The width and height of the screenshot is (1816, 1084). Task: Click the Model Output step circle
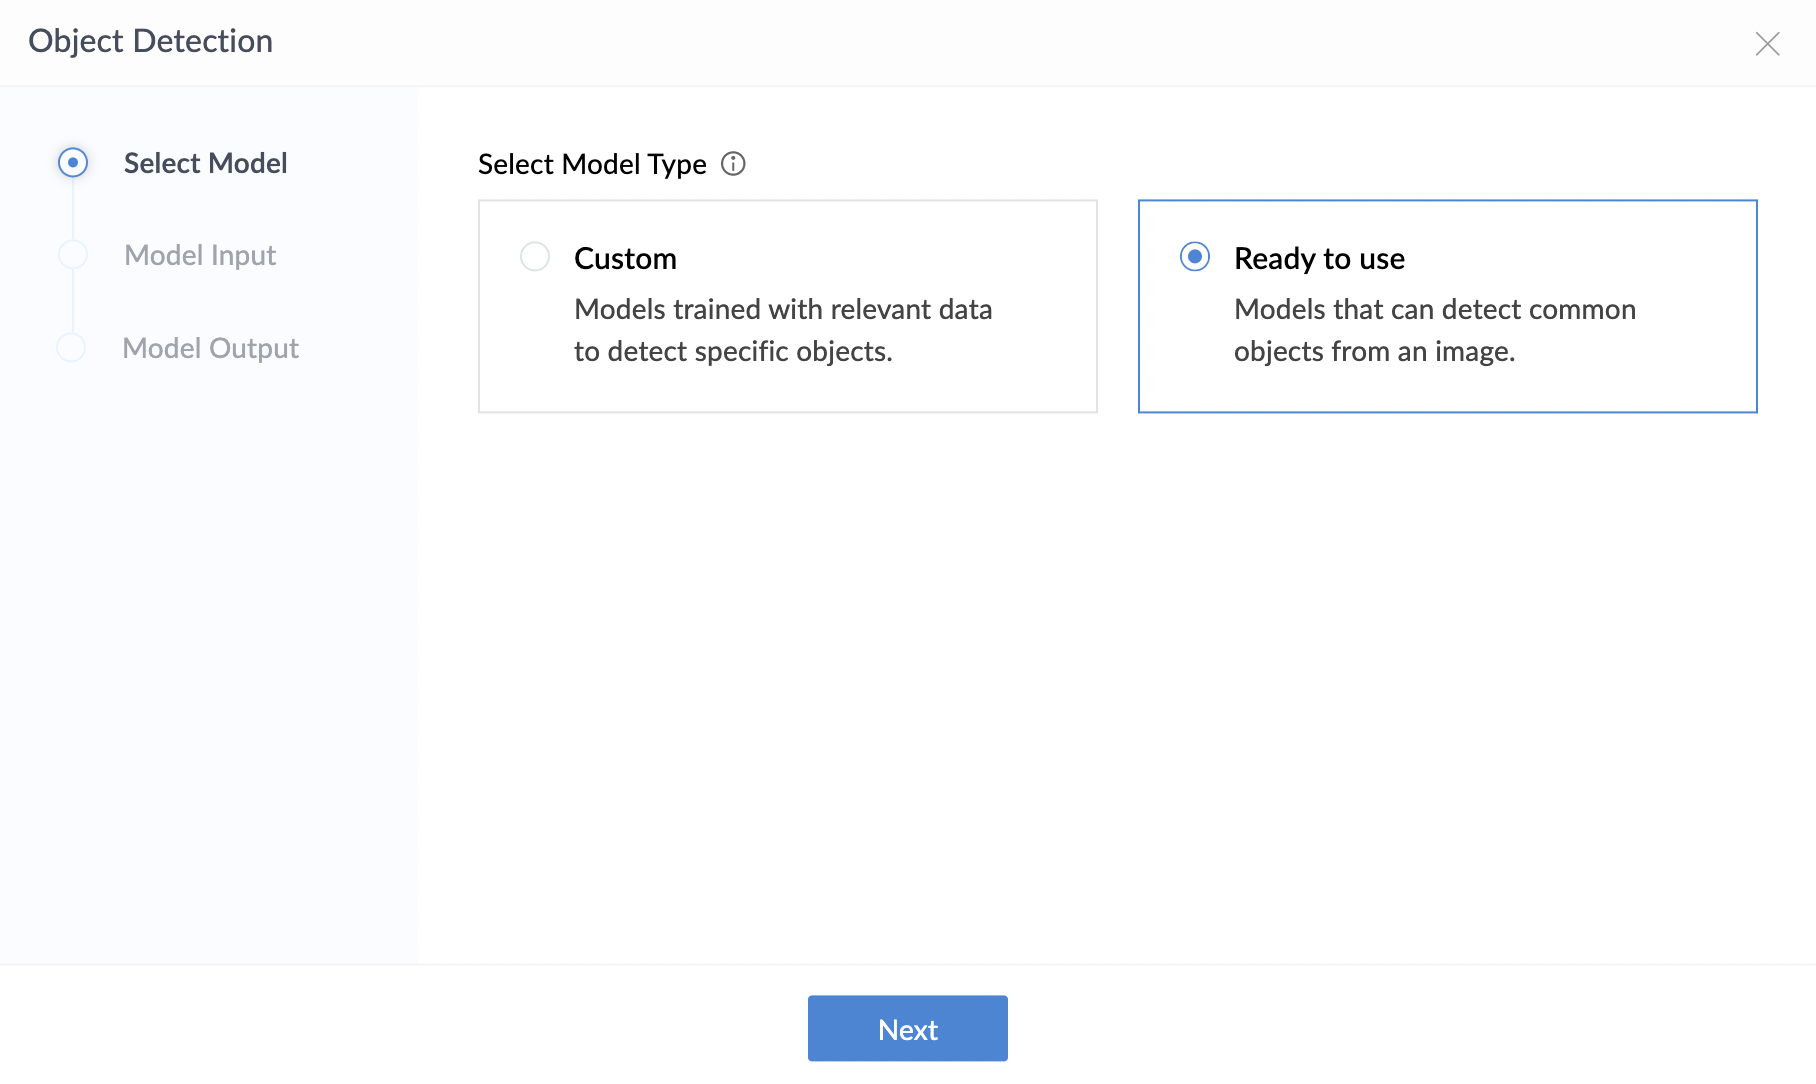(71, 348)
